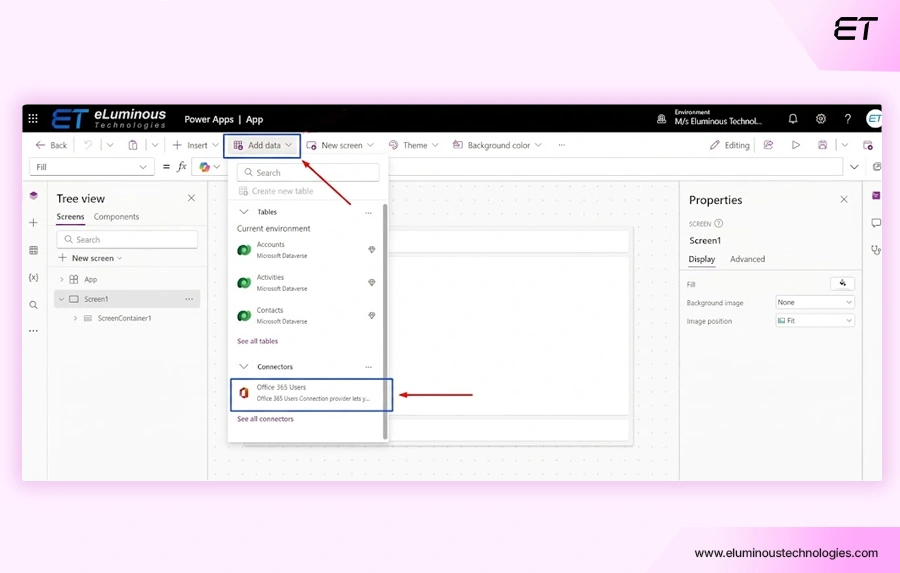Open the Insert menu

(x=195, y=145)
